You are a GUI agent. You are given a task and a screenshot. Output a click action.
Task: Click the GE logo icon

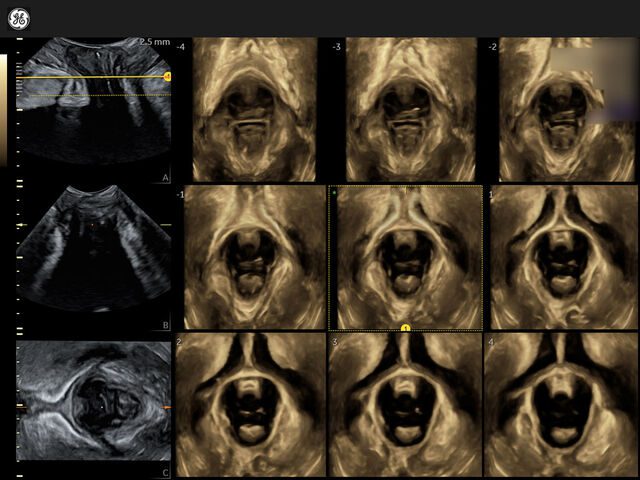pyautogui.click(x=18, y=19)
